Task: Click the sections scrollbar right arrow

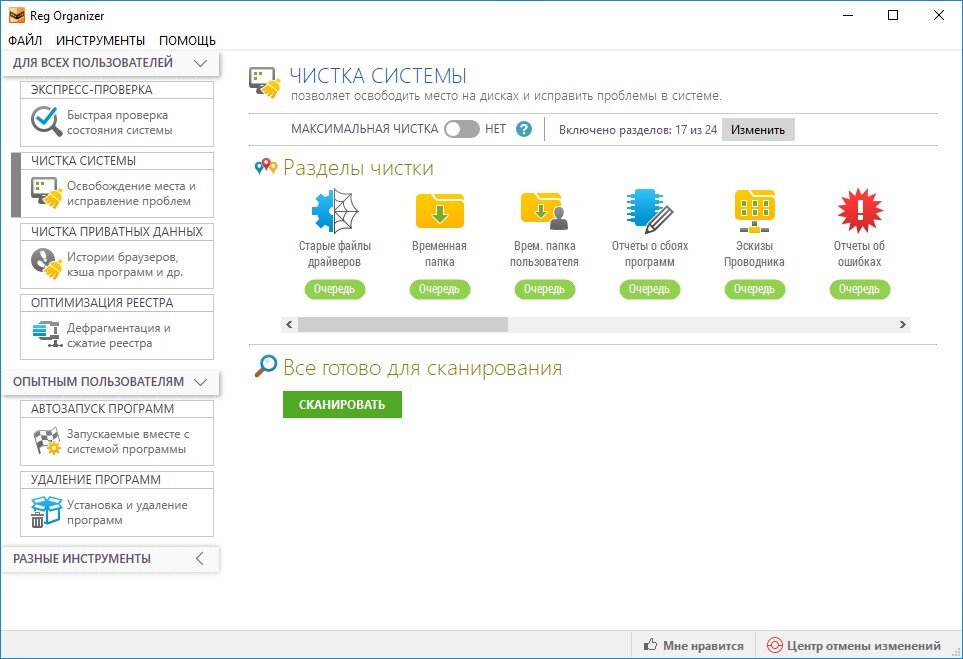Action: 903,324
